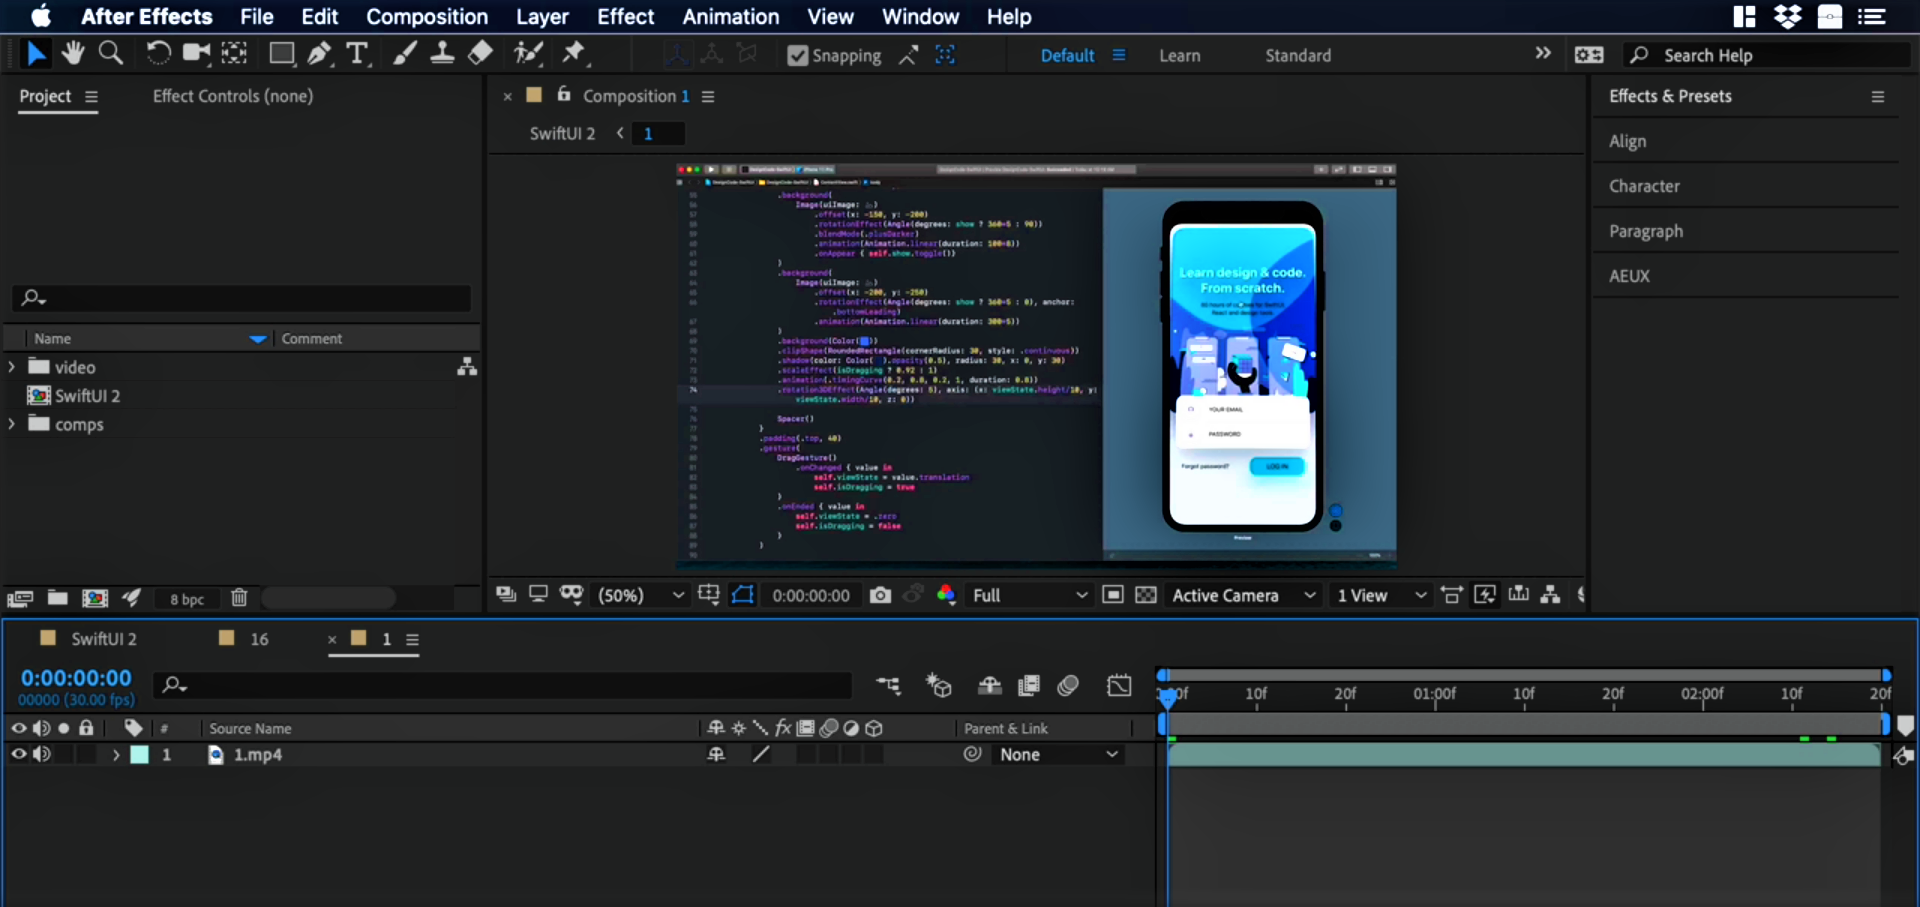Open the Full resolution dropdown
This screenshot has height=907, width=1920.
click(1029, 596)
